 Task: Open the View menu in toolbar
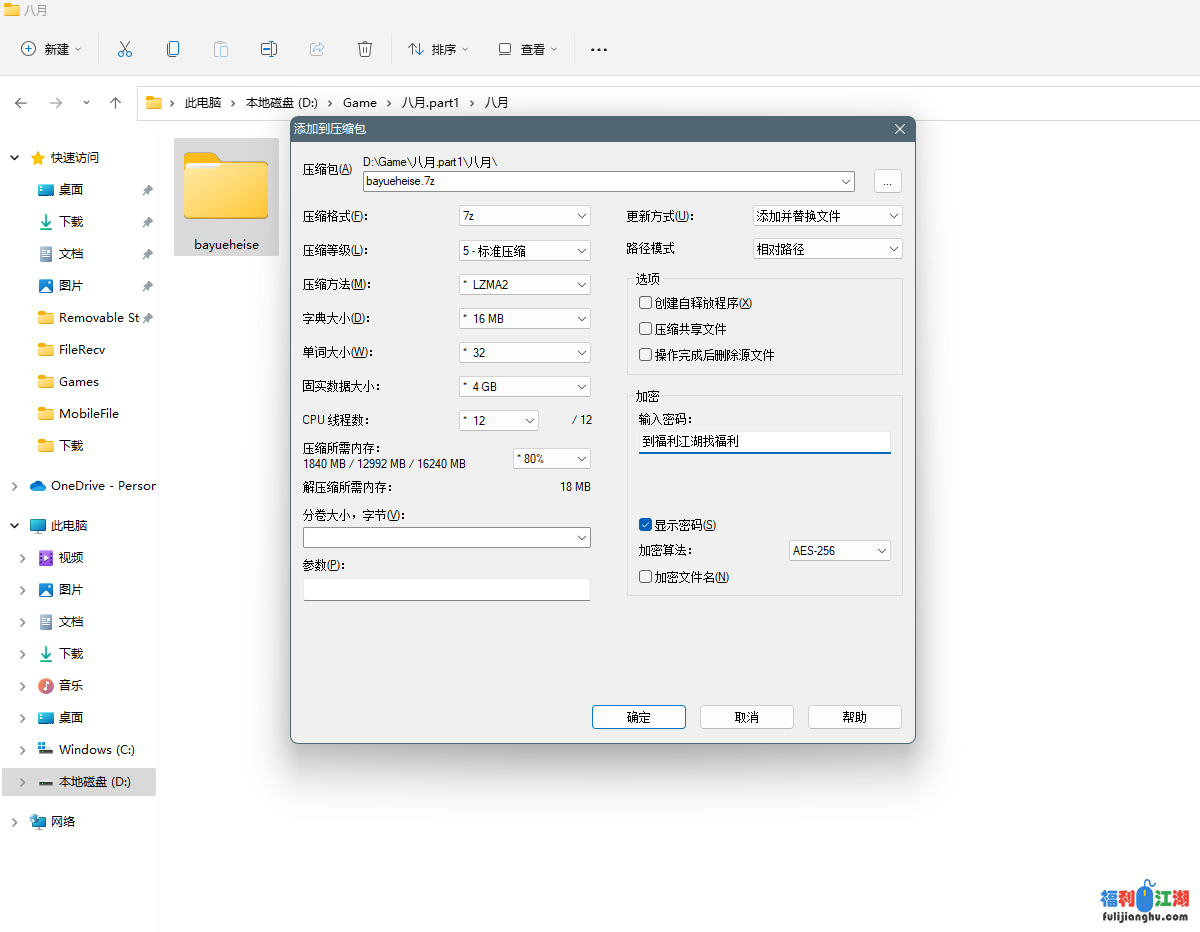[528, 49]
